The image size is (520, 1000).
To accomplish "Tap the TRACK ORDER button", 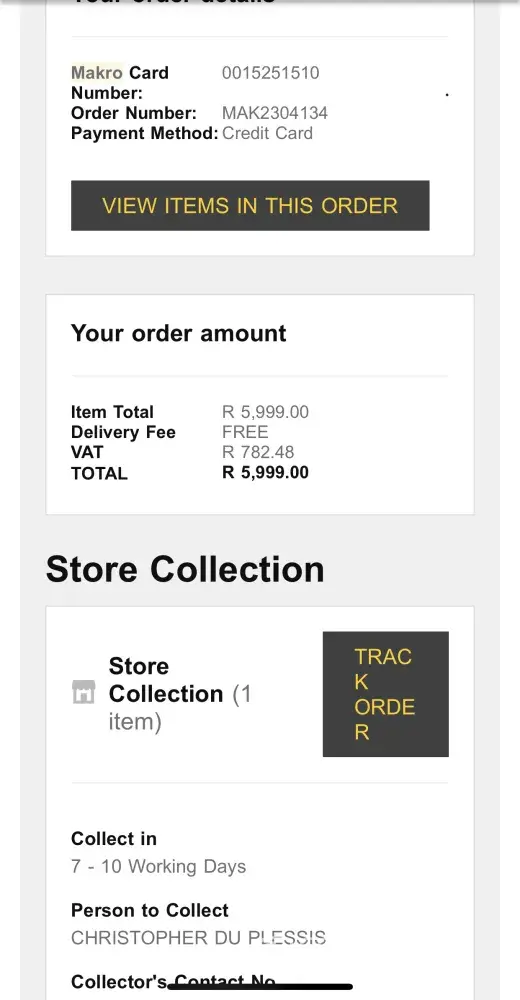I will point(385,694).
